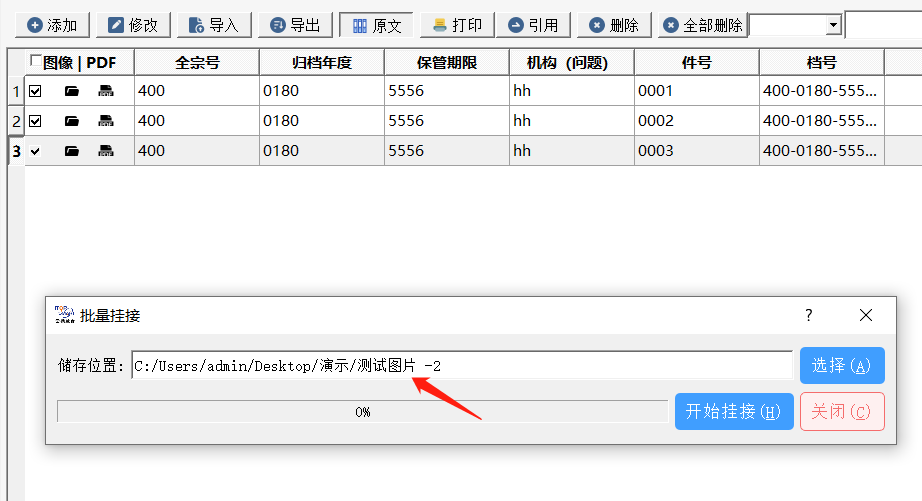The width and height of the screenshot is (922, 501).
Task: Uncheck the checkbox in row 2
Action: (x=36, y=122)
